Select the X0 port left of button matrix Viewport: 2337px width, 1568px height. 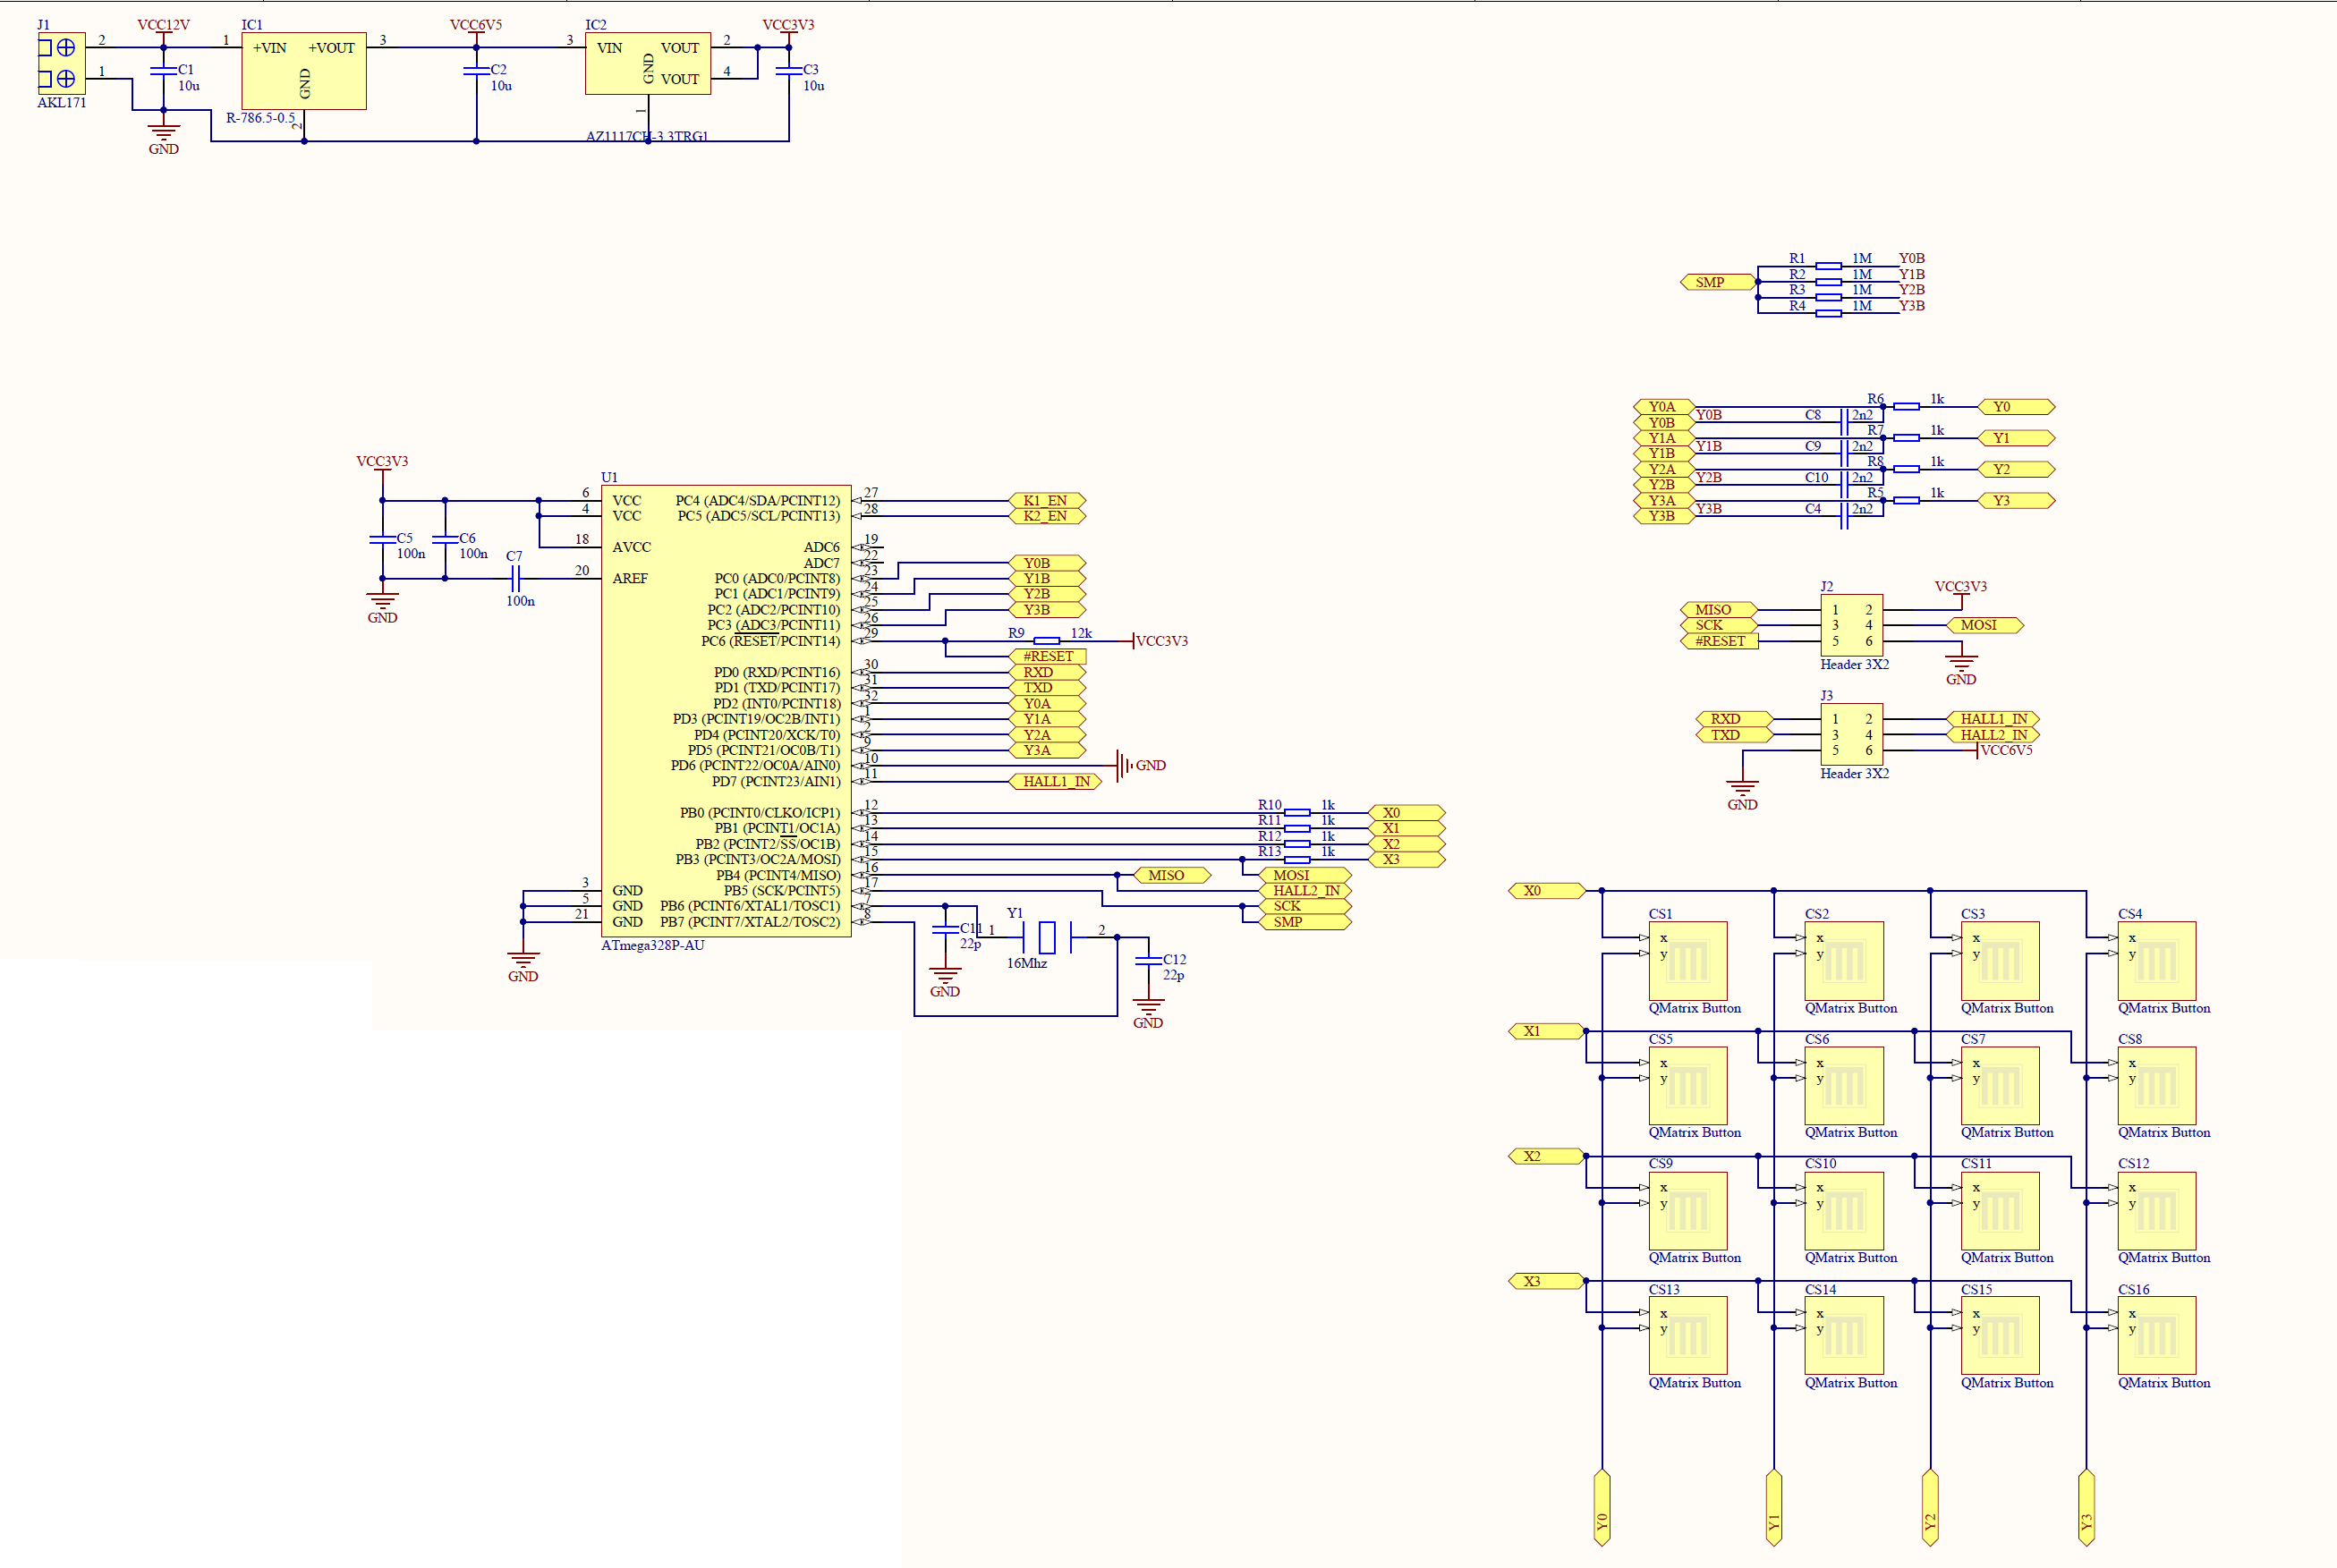1545,890
